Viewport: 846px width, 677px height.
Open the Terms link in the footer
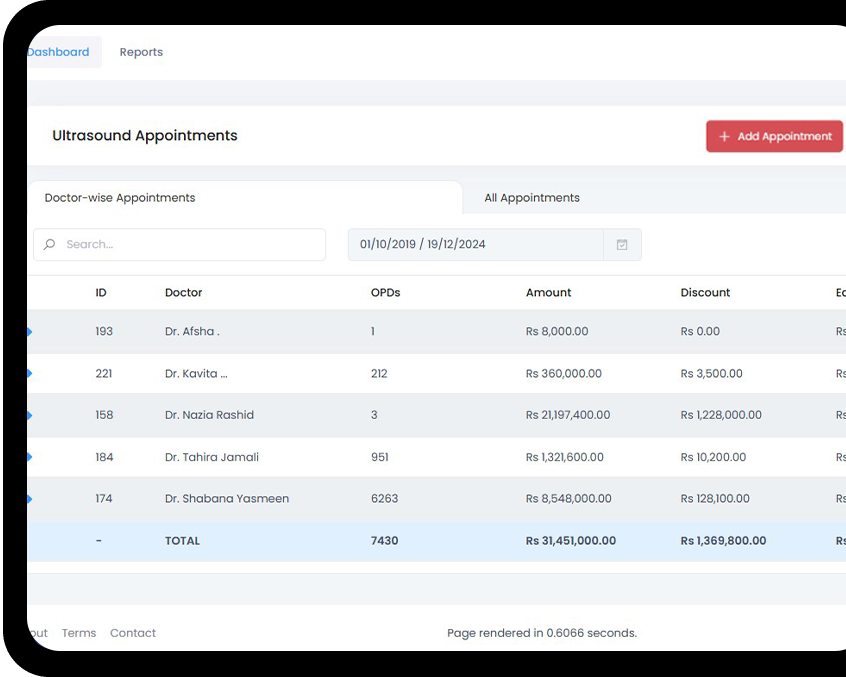(x=79, y=633)
